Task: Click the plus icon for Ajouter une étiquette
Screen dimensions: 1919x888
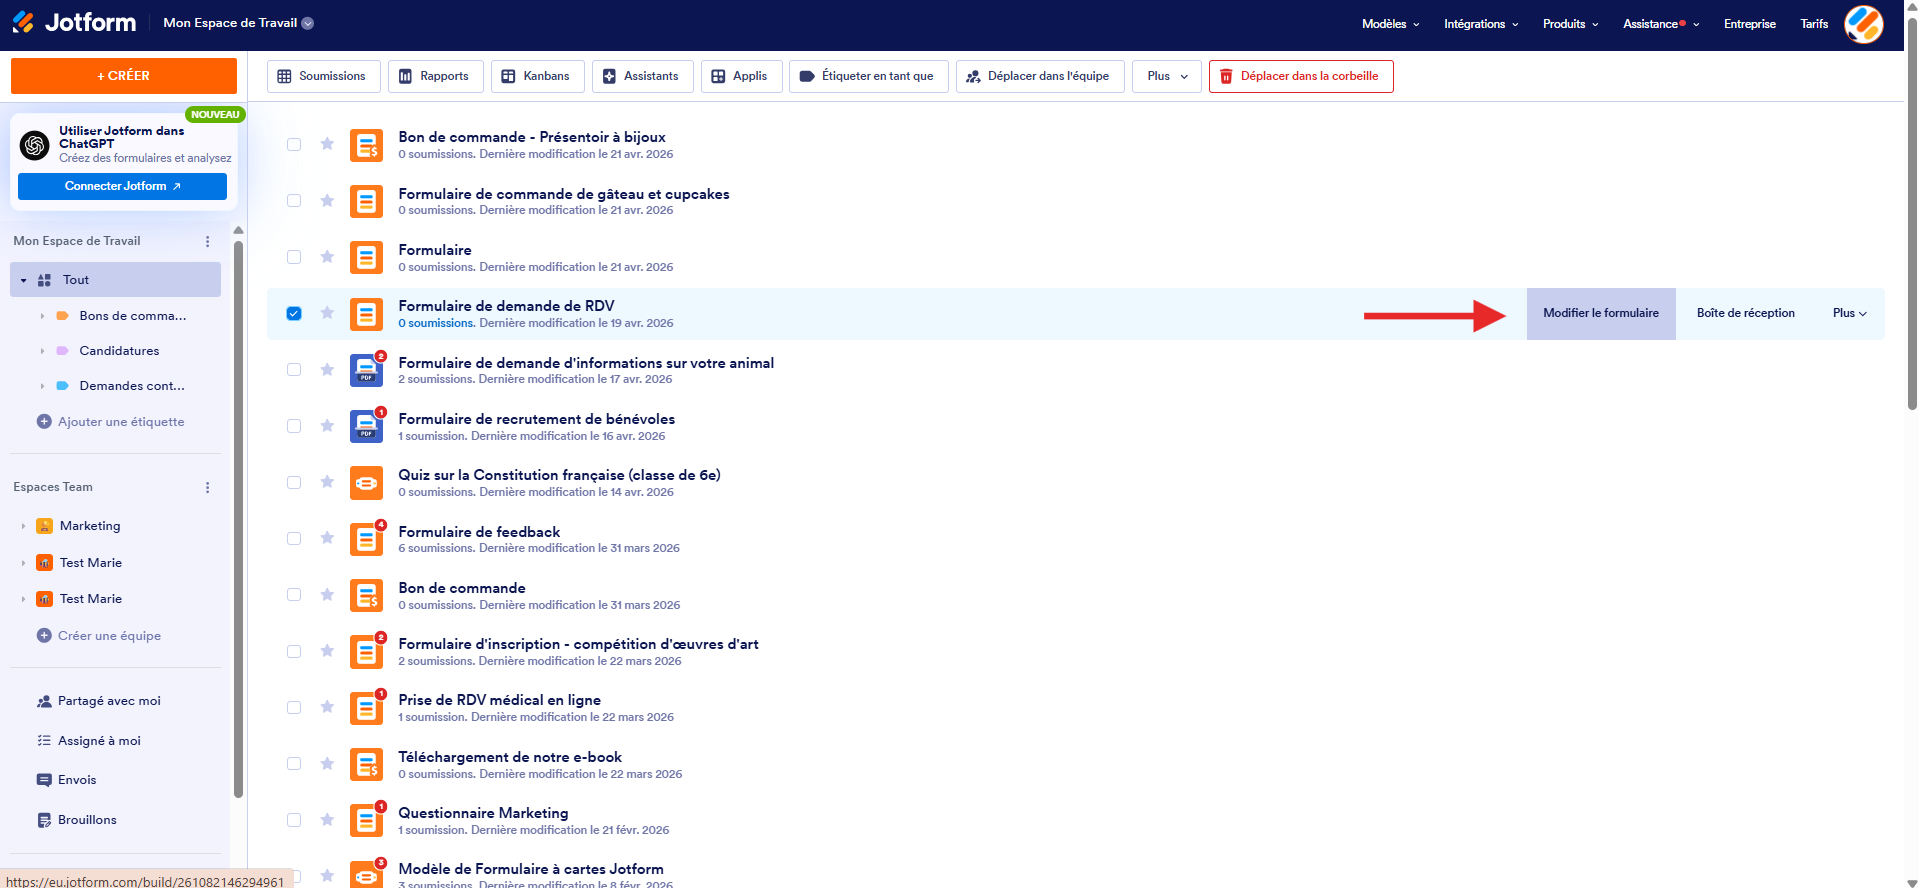Action: pos(44,422)
